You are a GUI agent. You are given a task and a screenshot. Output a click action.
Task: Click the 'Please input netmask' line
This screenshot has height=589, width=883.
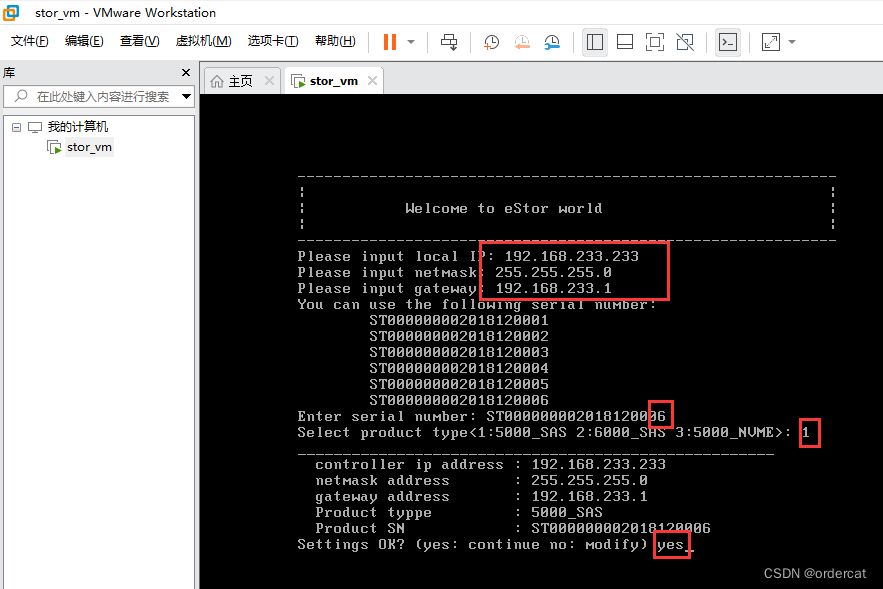[454, 273]
